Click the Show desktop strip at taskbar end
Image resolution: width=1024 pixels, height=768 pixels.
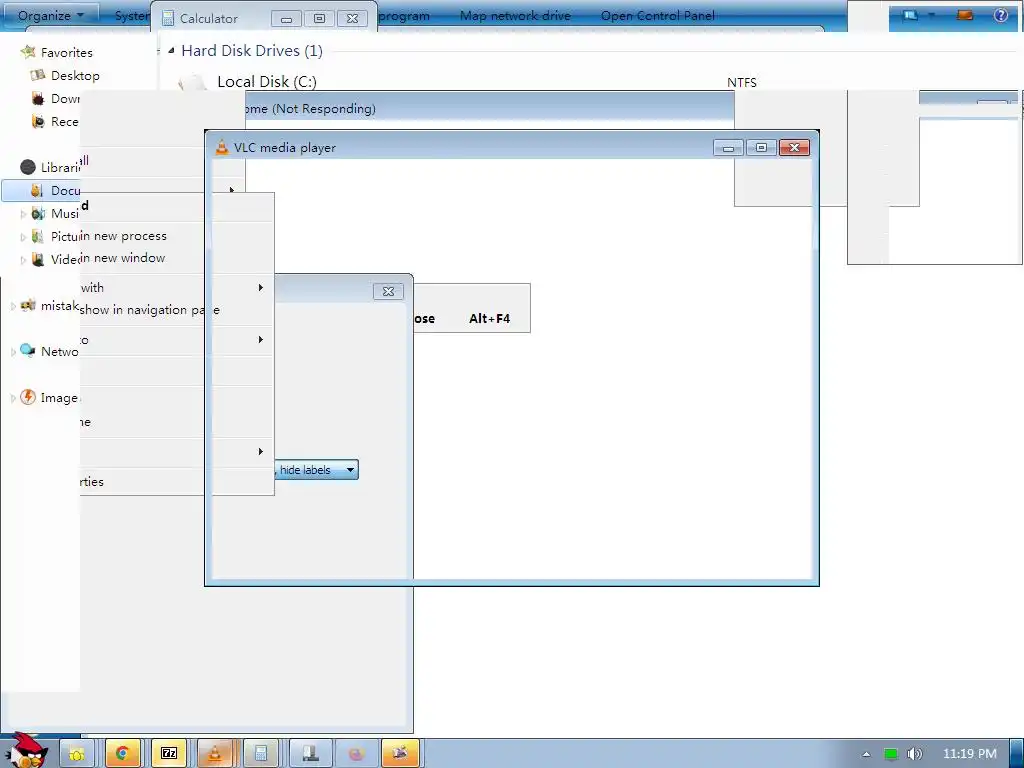1017,754
